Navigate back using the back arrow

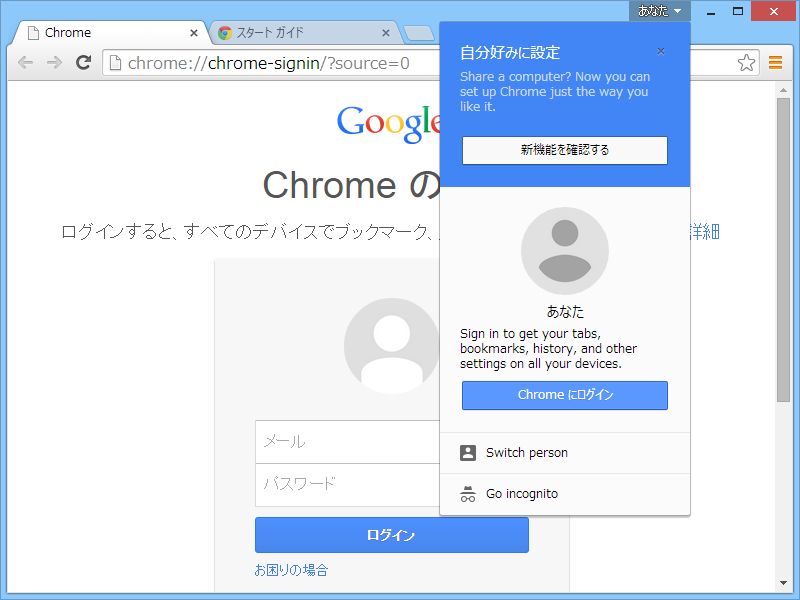pos(25,62)
